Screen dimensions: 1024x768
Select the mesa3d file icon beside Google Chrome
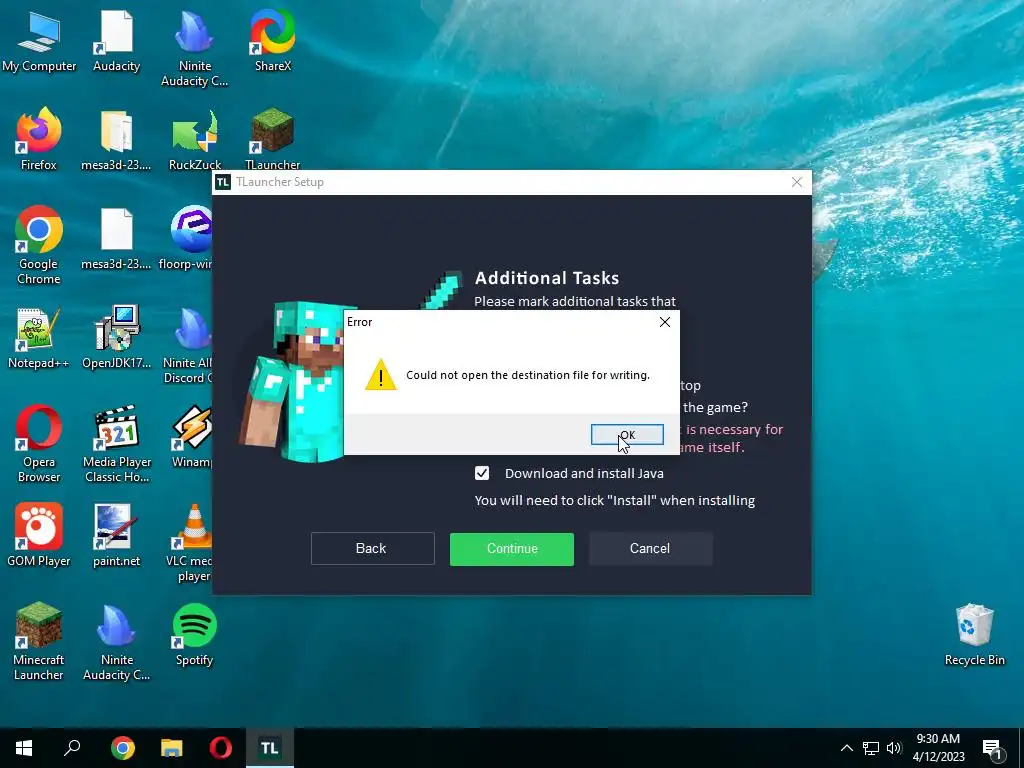(116, 239)
